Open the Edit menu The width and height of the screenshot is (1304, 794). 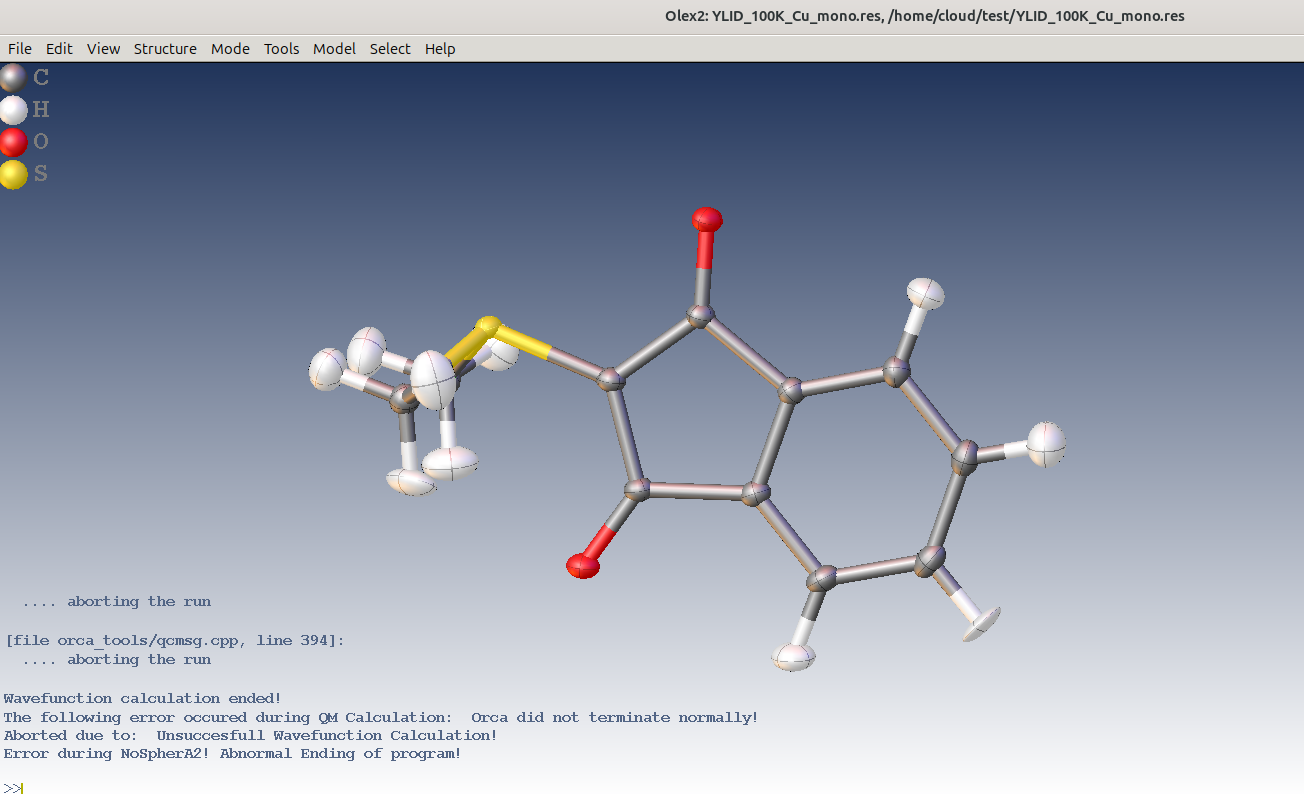point(59,49)
